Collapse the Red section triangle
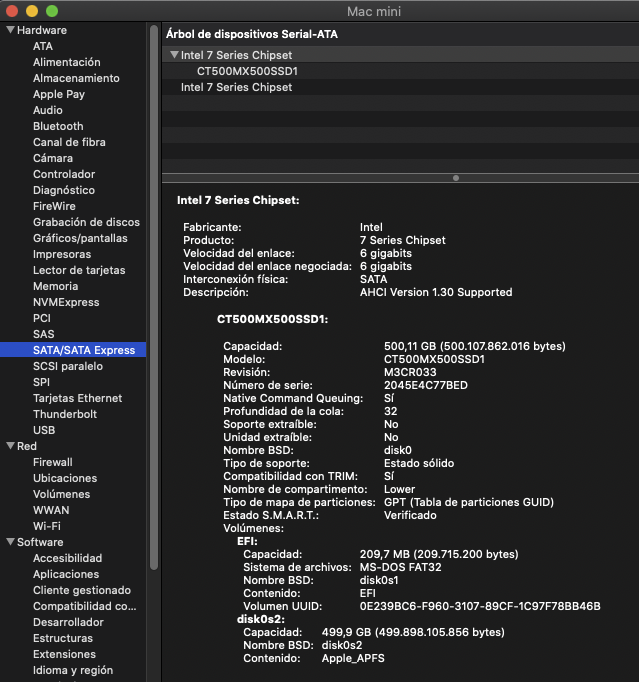 (x=10, y=446)
